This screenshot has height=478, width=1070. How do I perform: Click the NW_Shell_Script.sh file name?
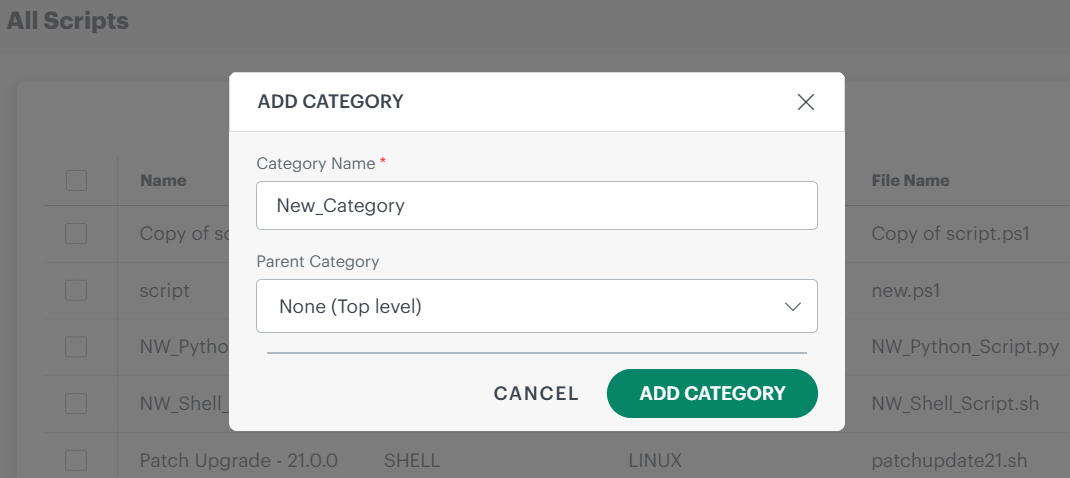(x=955, y=404)
